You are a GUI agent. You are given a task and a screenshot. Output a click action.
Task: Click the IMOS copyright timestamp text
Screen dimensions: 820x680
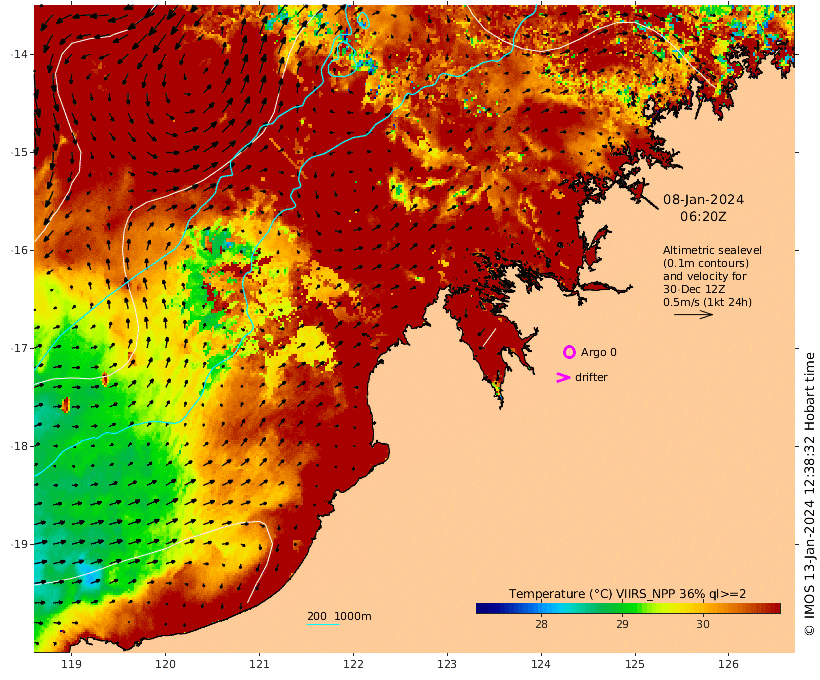(x=809, y=494)
